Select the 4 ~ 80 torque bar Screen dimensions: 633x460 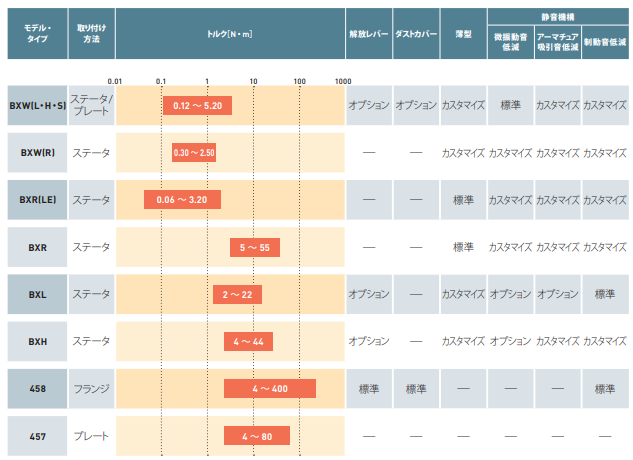coord(256,436)
